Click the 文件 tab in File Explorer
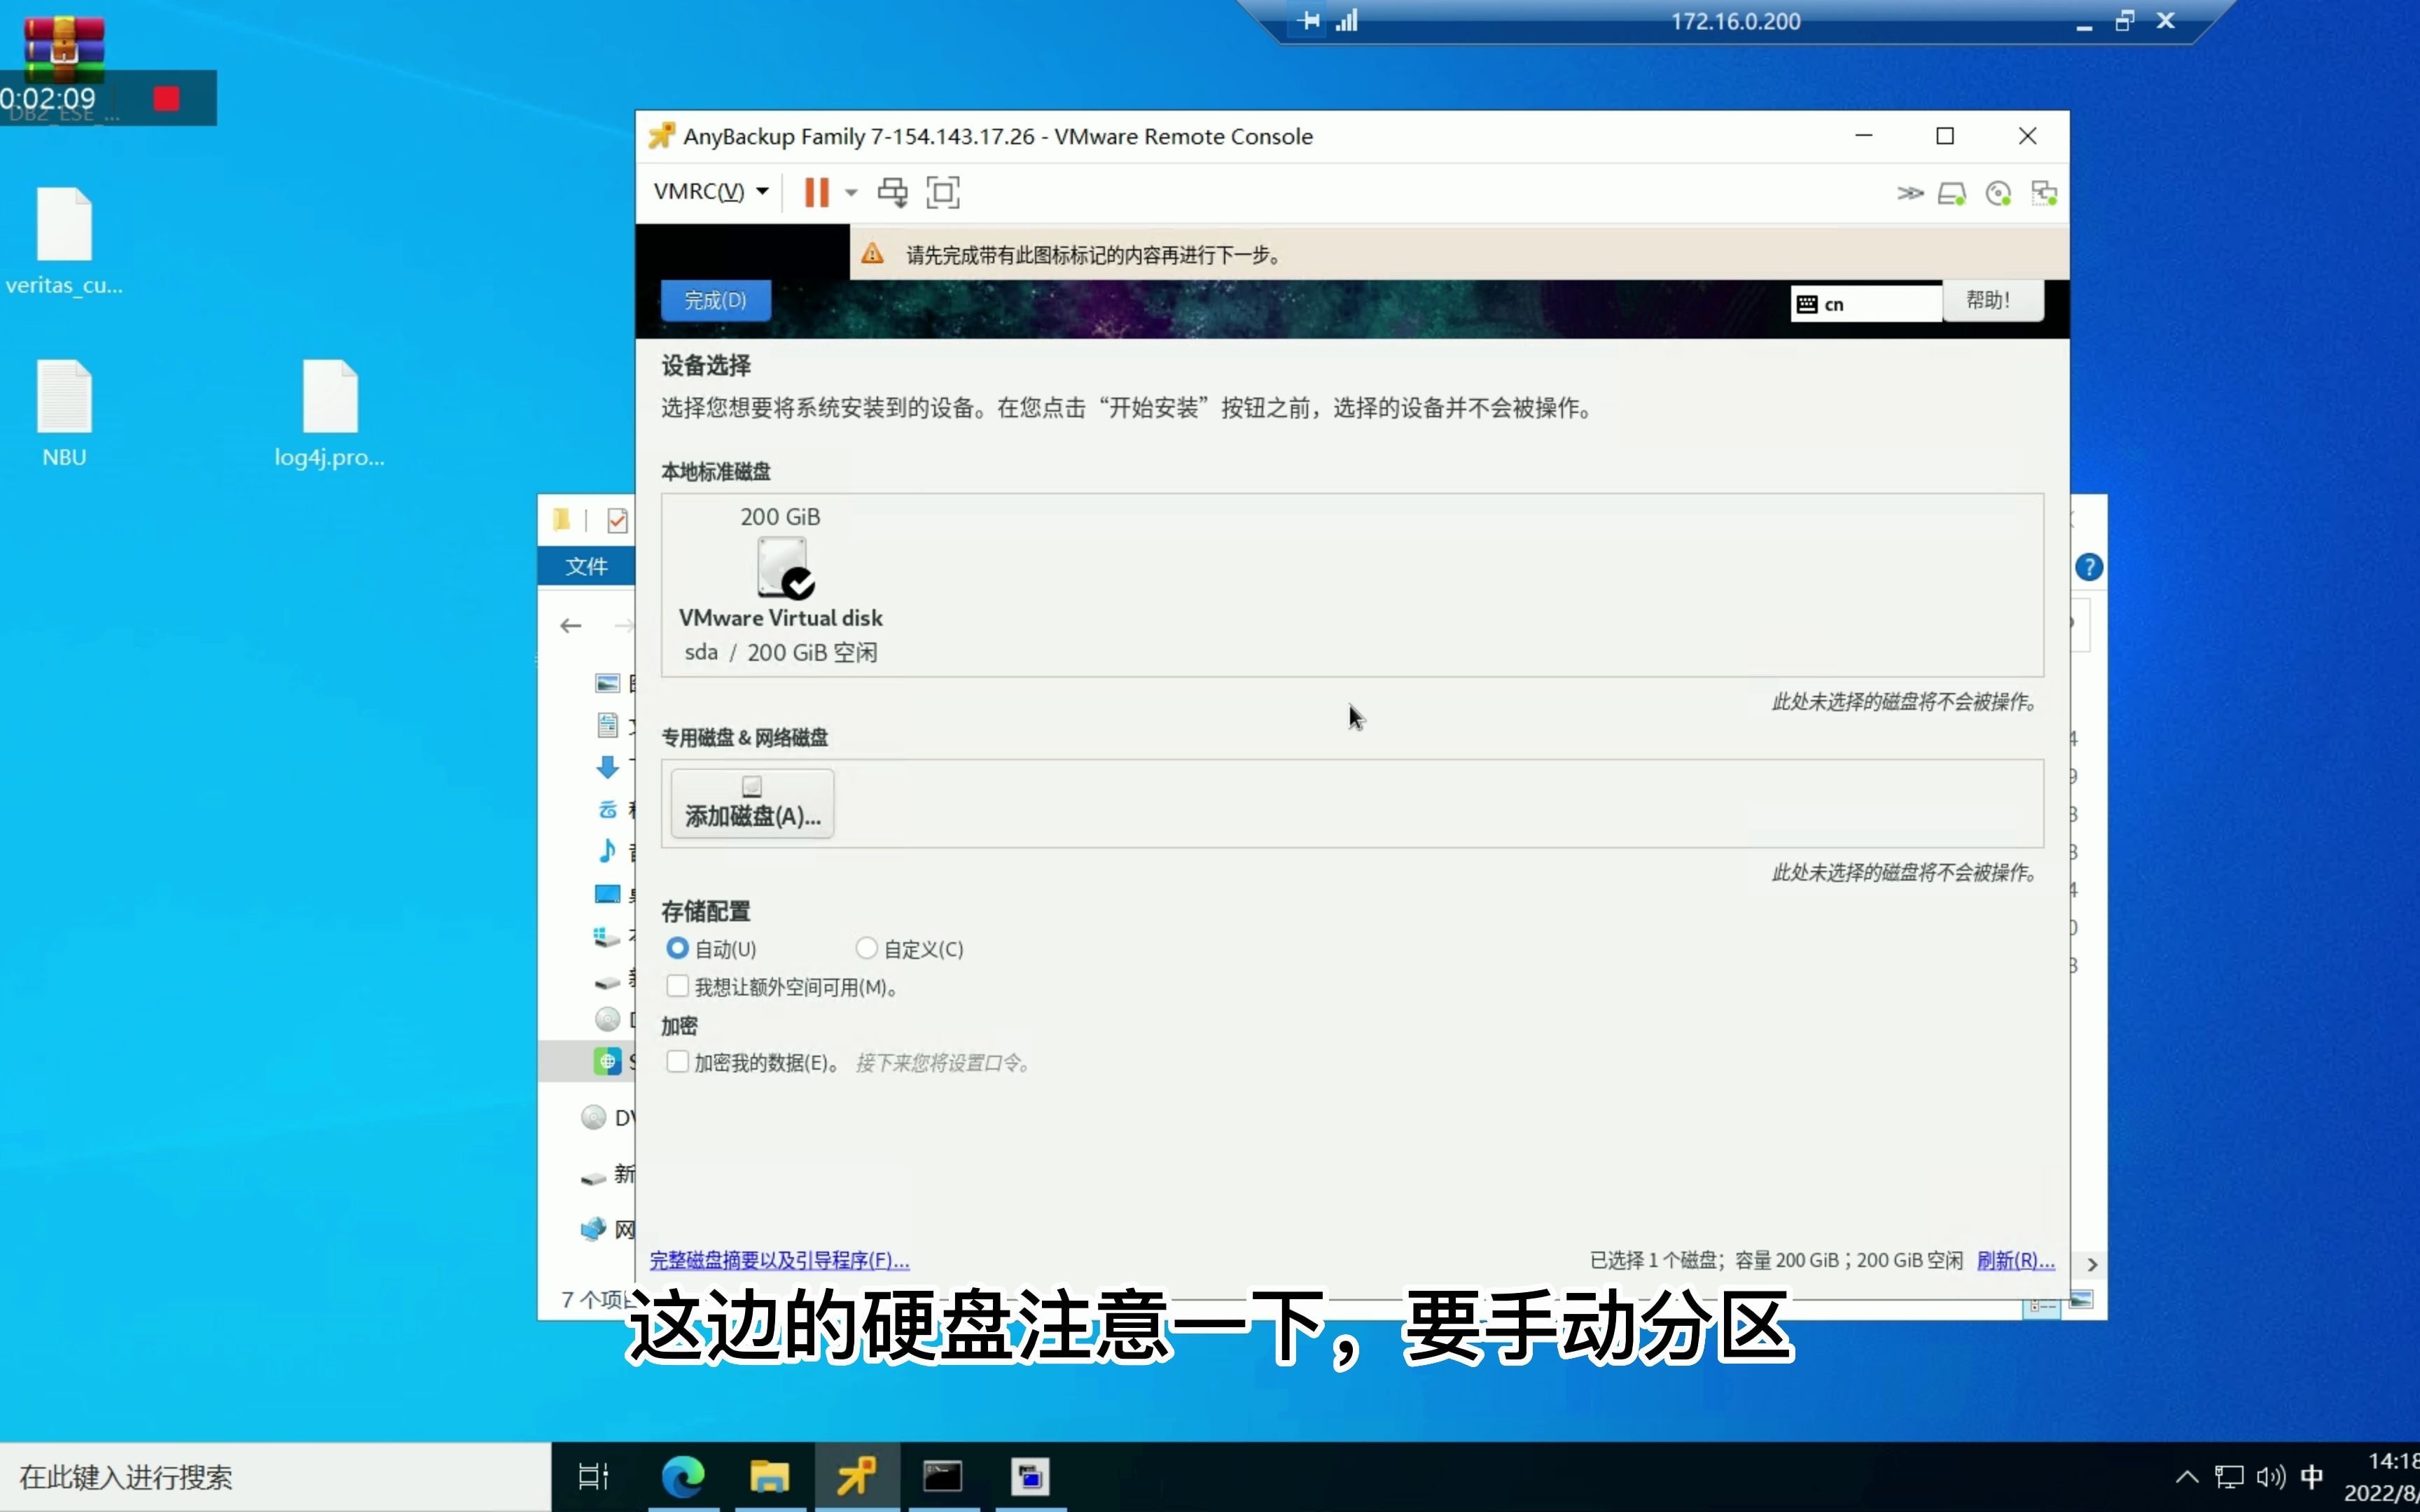The image size is (2420, 1512). pos(586,567)
